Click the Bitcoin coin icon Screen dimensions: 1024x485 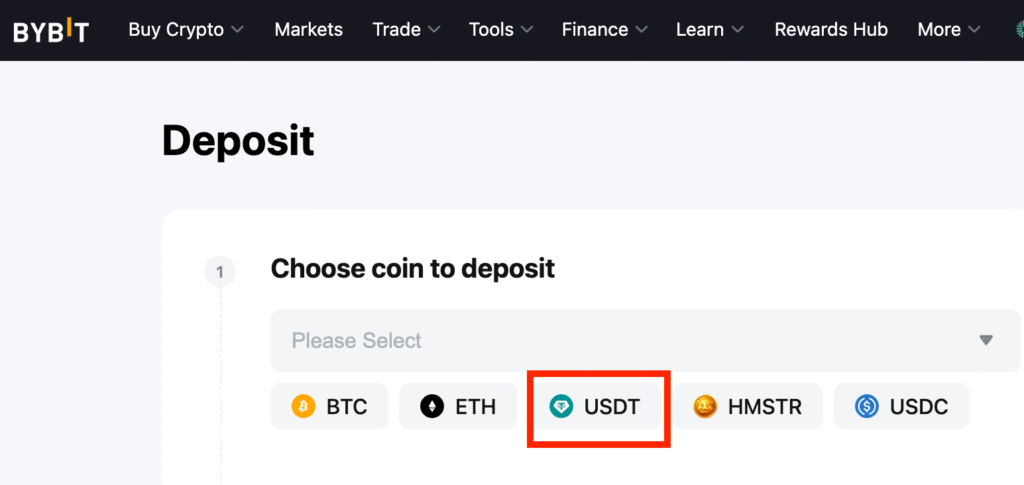tap(303, 407)
